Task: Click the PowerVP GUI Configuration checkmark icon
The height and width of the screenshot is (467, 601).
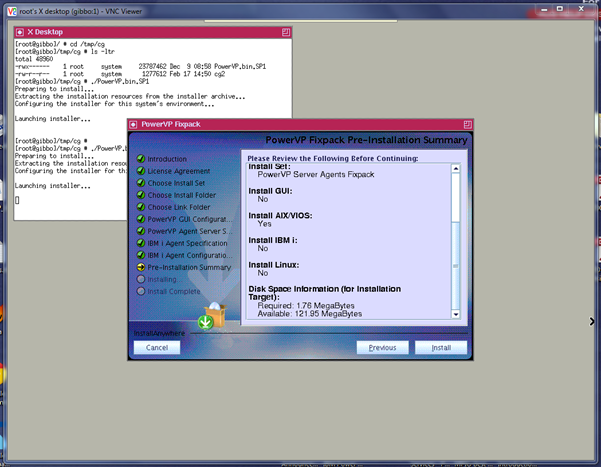Action: [141, 219]
